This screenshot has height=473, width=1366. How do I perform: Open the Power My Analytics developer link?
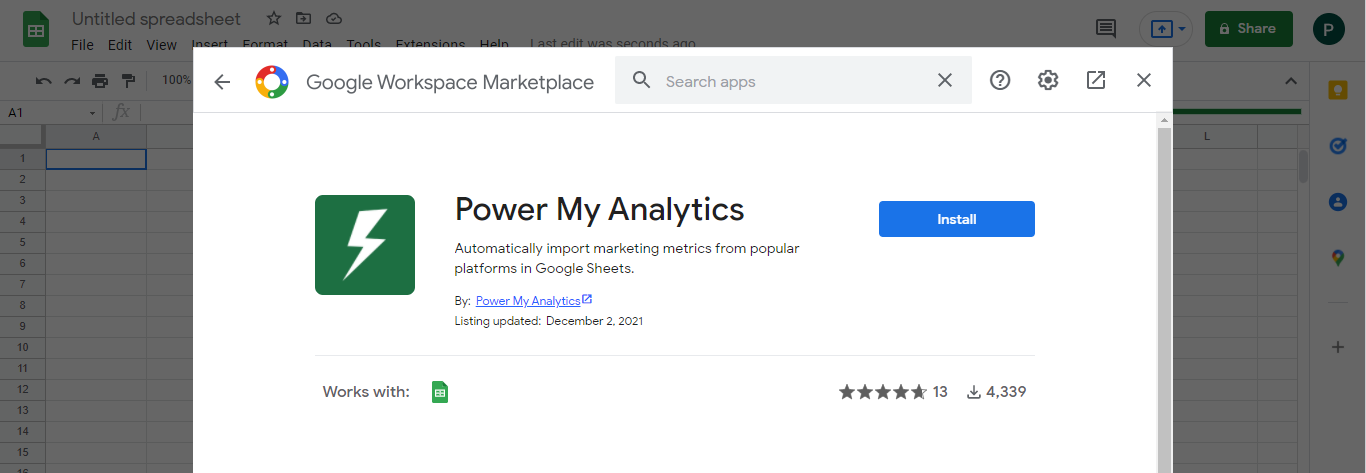528,301
